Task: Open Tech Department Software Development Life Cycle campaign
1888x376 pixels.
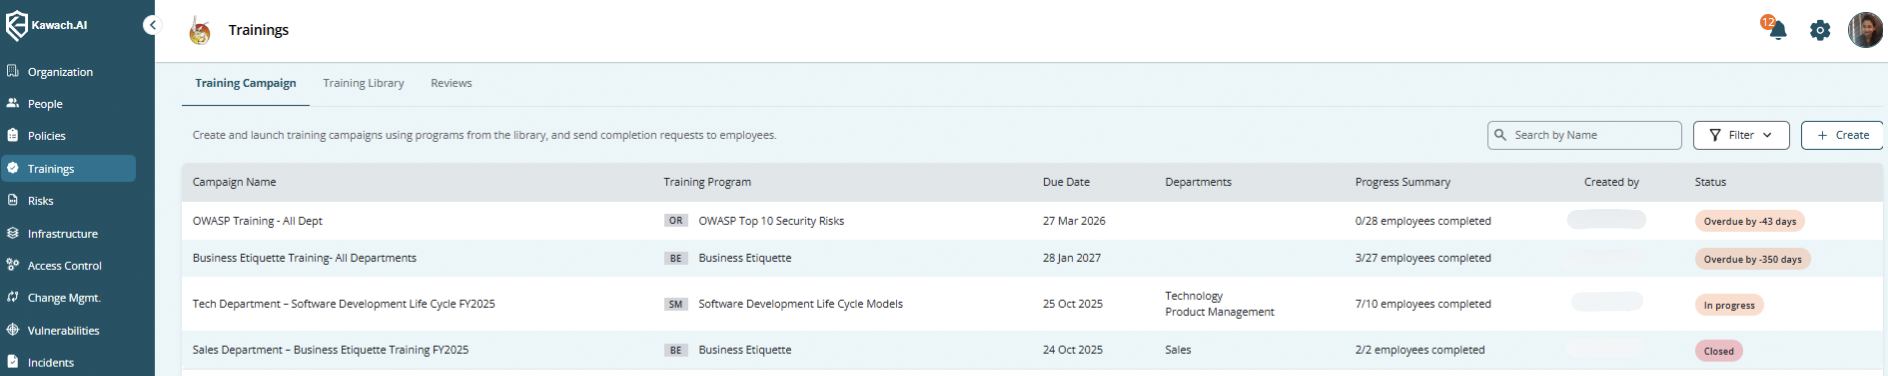Action: [x=343, y=304]
